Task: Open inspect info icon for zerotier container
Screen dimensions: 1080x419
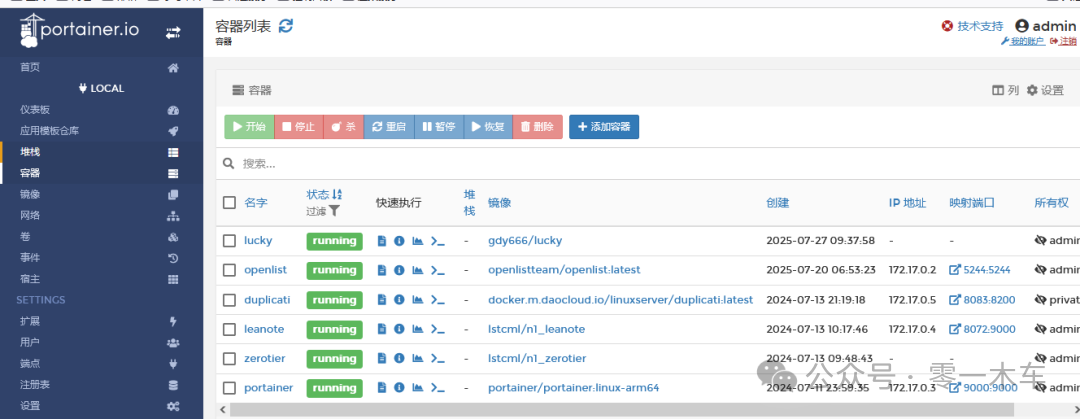Action: point(399,358)
